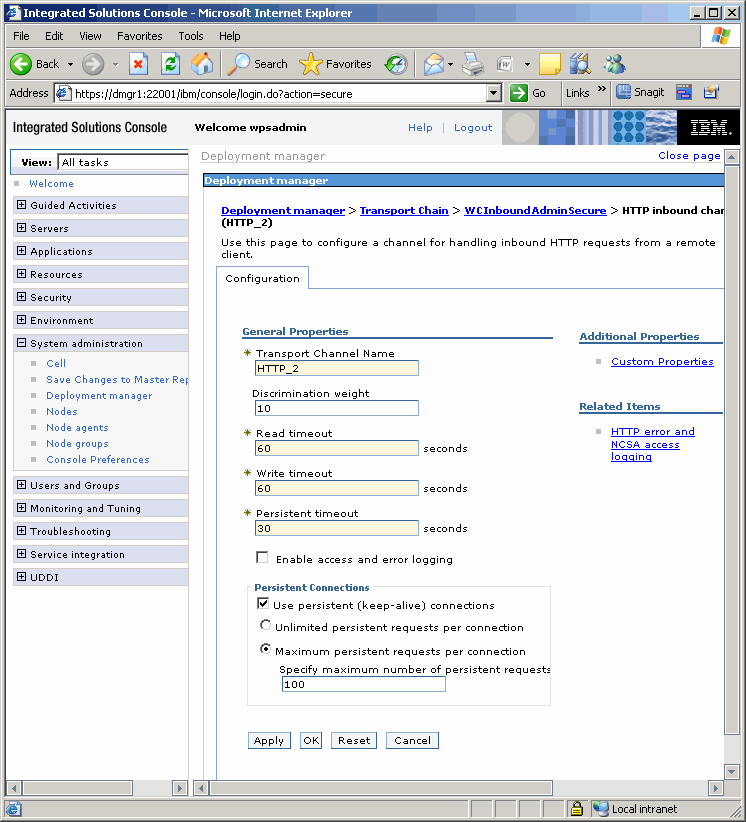Expand the Servers navigation section
This screenshot has width=746, height=822.
coord(22,229)
